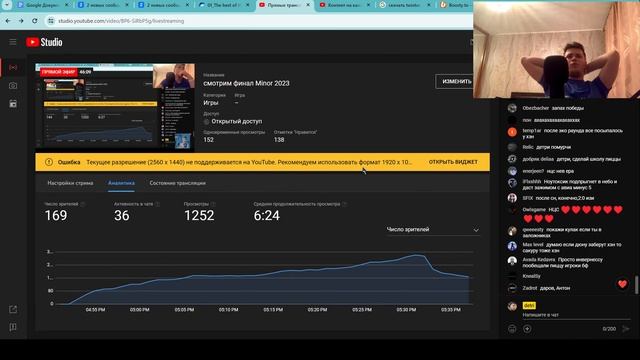Click the feedback icon at sidebar bottom

click(x=13, y=327)
